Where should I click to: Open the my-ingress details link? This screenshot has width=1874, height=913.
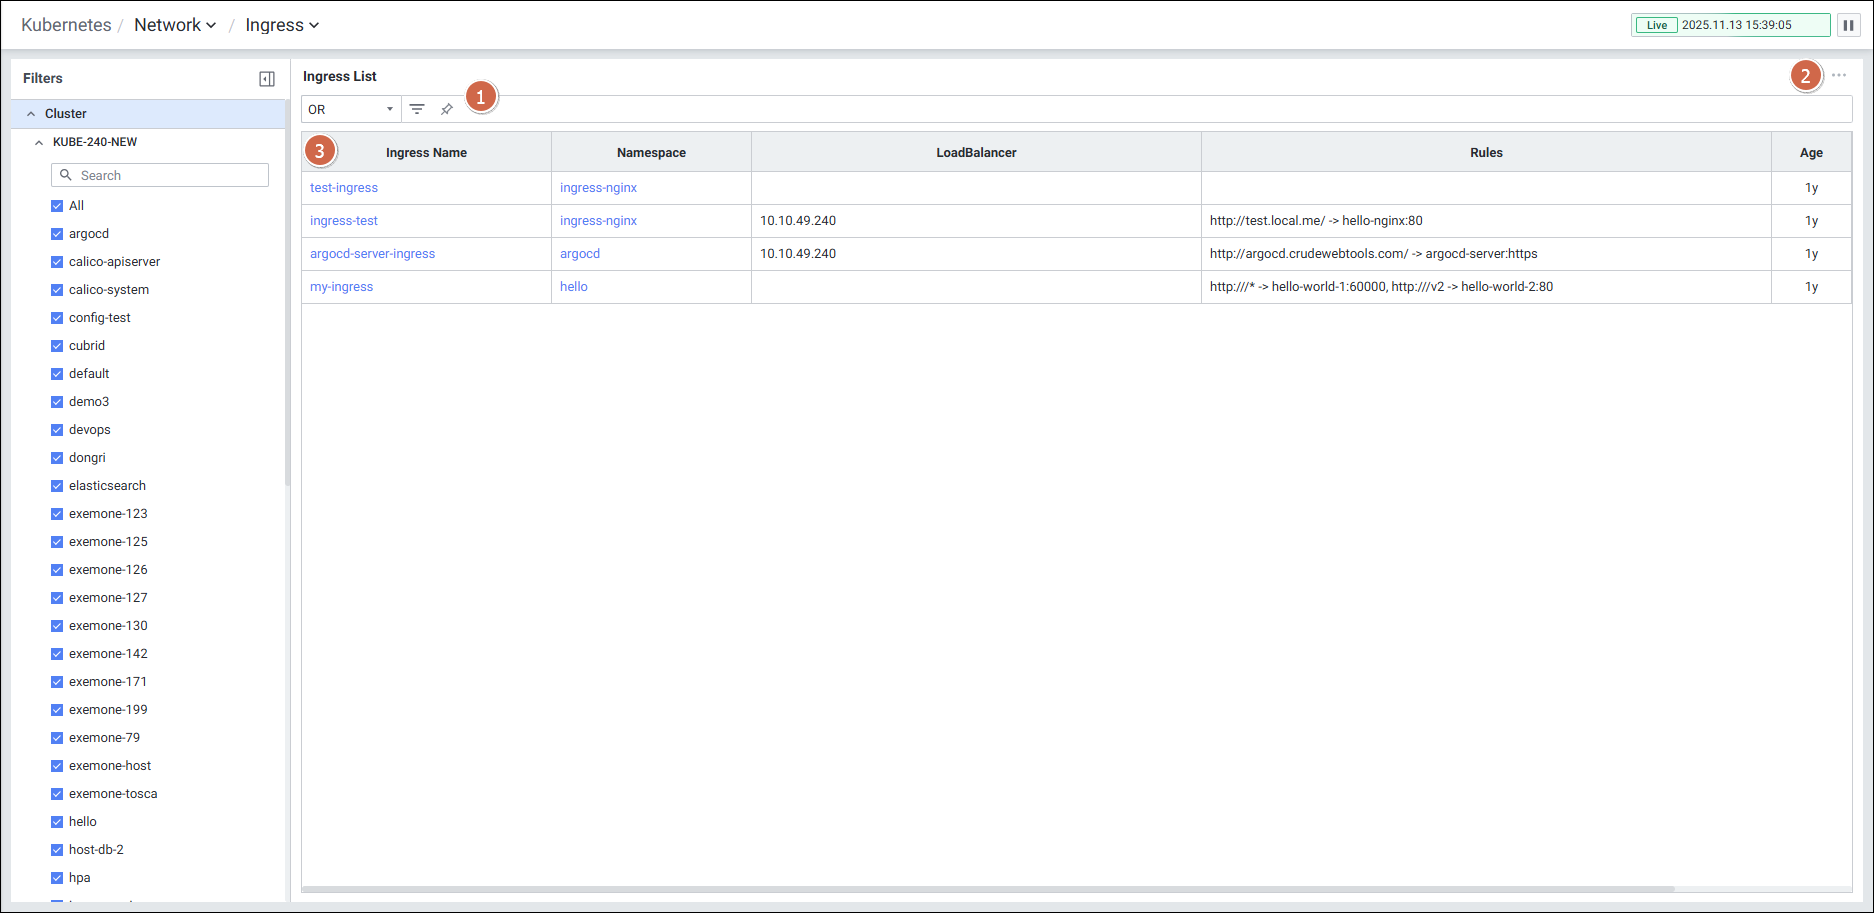341,287
